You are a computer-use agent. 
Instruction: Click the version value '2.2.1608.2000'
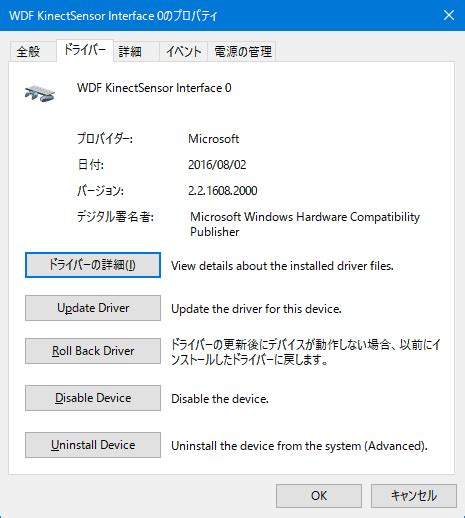point(223,191)
